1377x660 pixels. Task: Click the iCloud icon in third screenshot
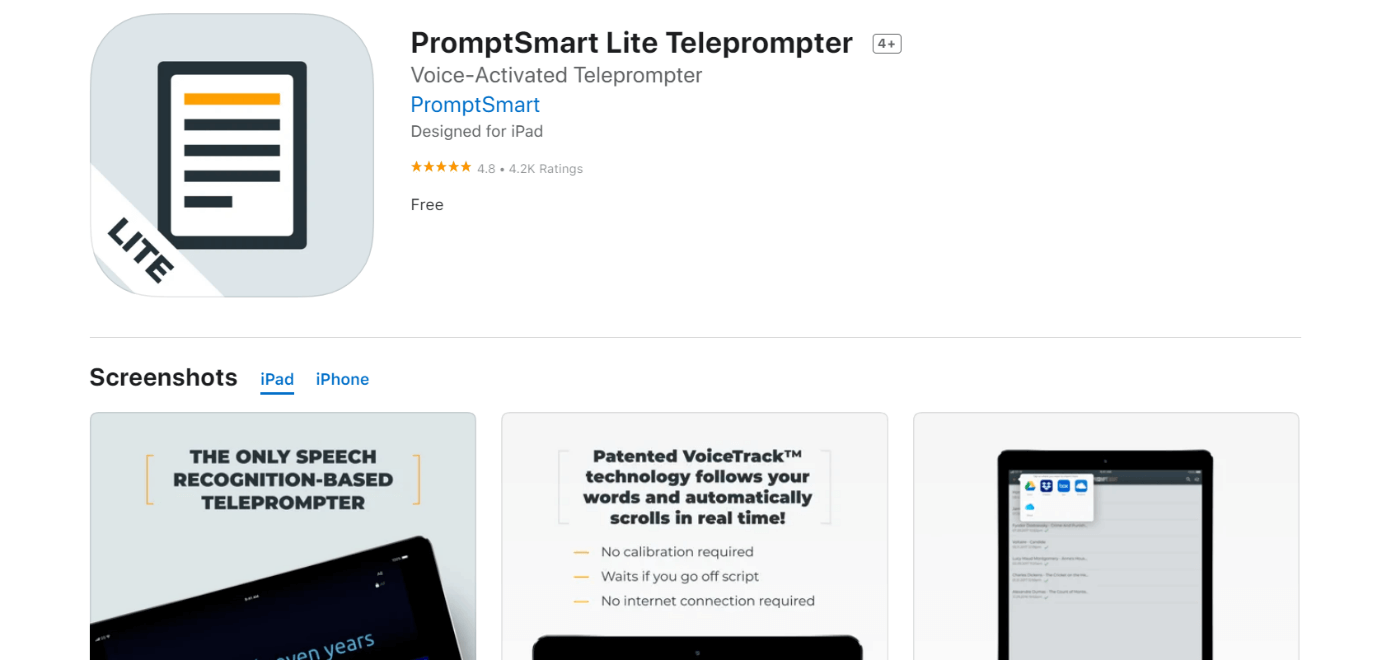(x=1029, y=507)
